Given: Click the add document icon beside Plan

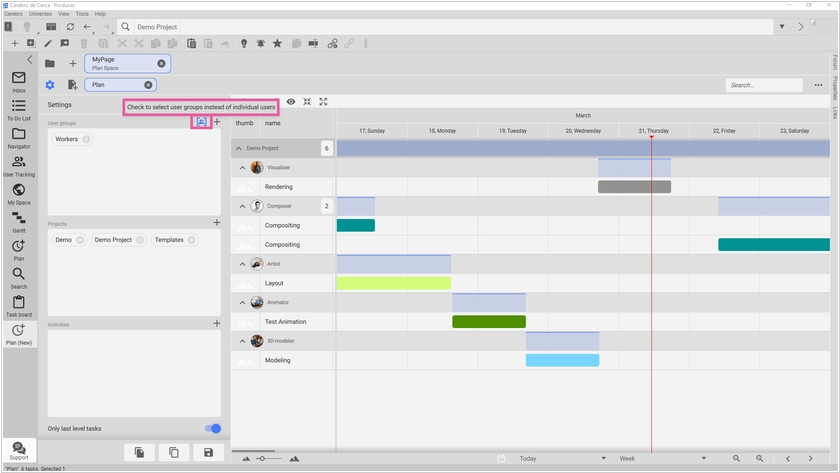Looking at the screenshot, I should (72, 85).
